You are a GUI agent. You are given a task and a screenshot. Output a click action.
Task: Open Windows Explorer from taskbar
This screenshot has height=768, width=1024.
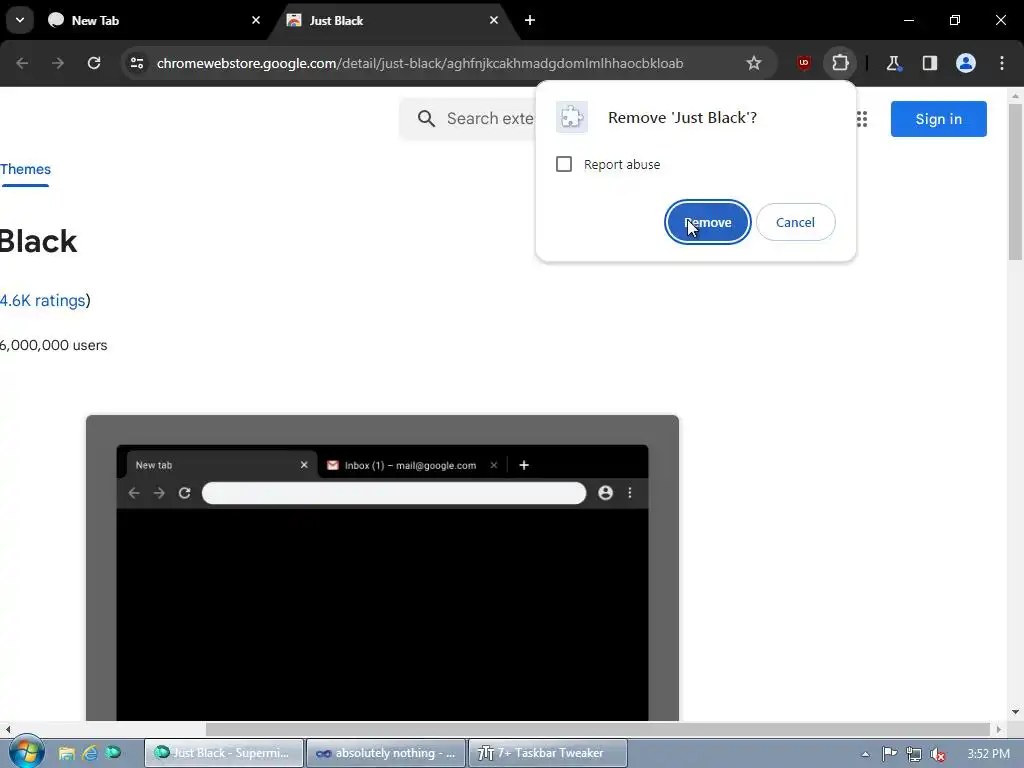66,753
